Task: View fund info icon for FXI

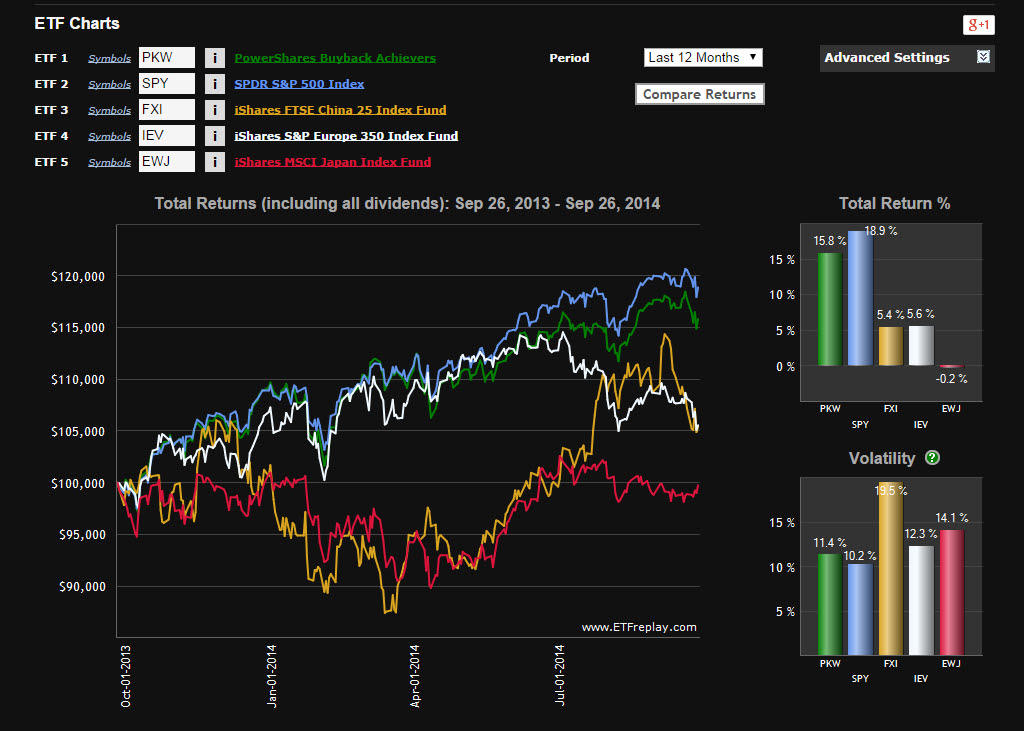Action: [215, 110]
